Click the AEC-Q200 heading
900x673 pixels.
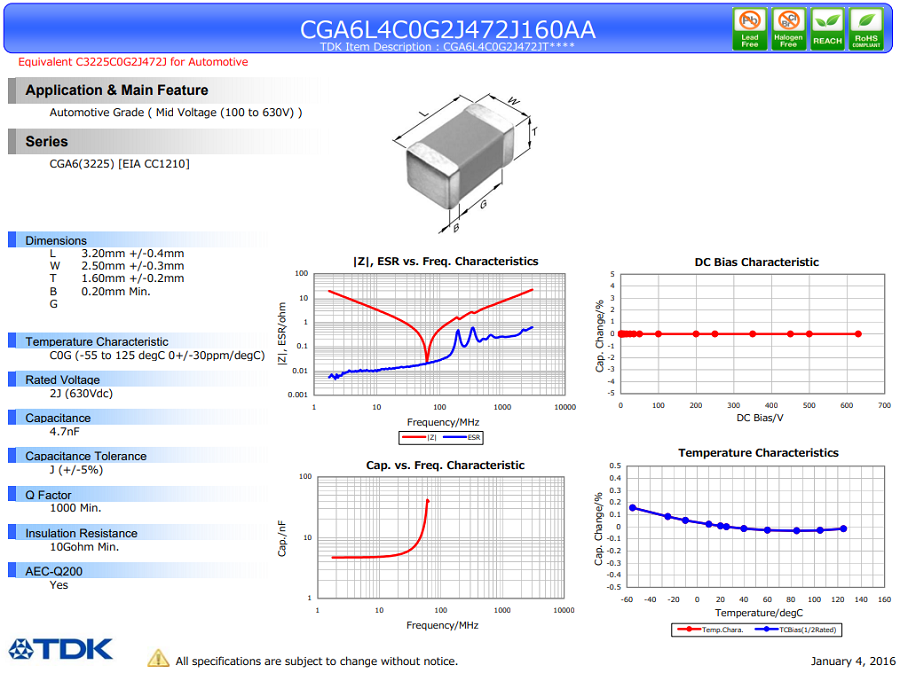[x=54, y=571]
